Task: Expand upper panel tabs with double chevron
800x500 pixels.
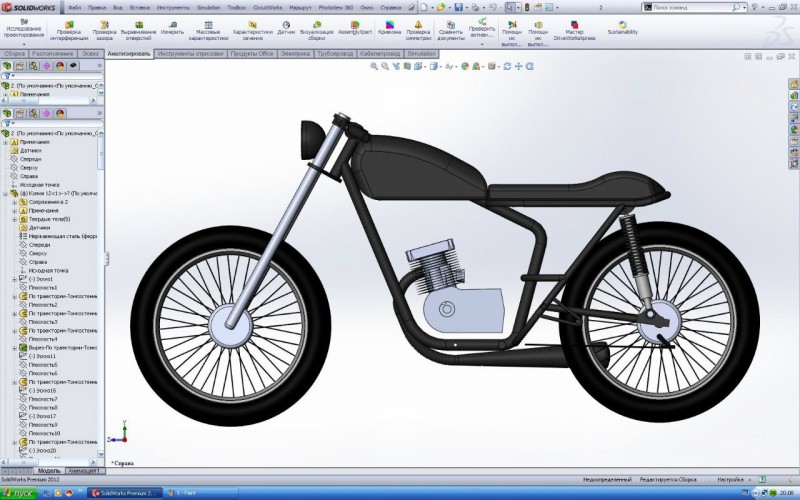Action: 99,66
